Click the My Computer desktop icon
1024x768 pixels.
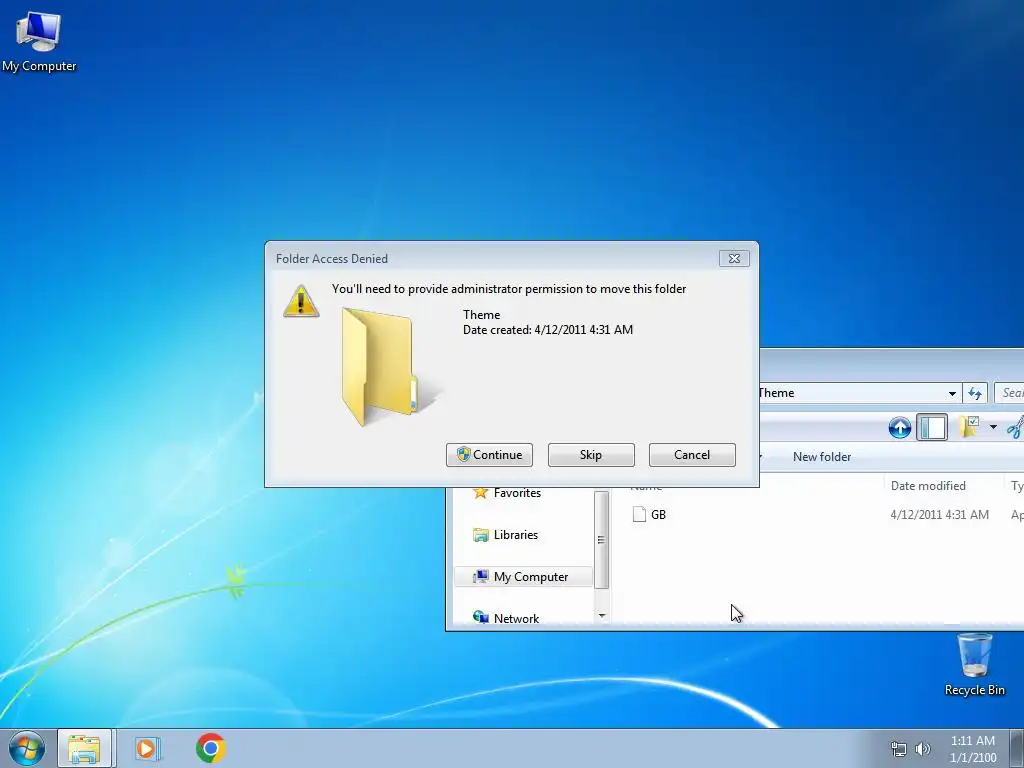point(39,42)
